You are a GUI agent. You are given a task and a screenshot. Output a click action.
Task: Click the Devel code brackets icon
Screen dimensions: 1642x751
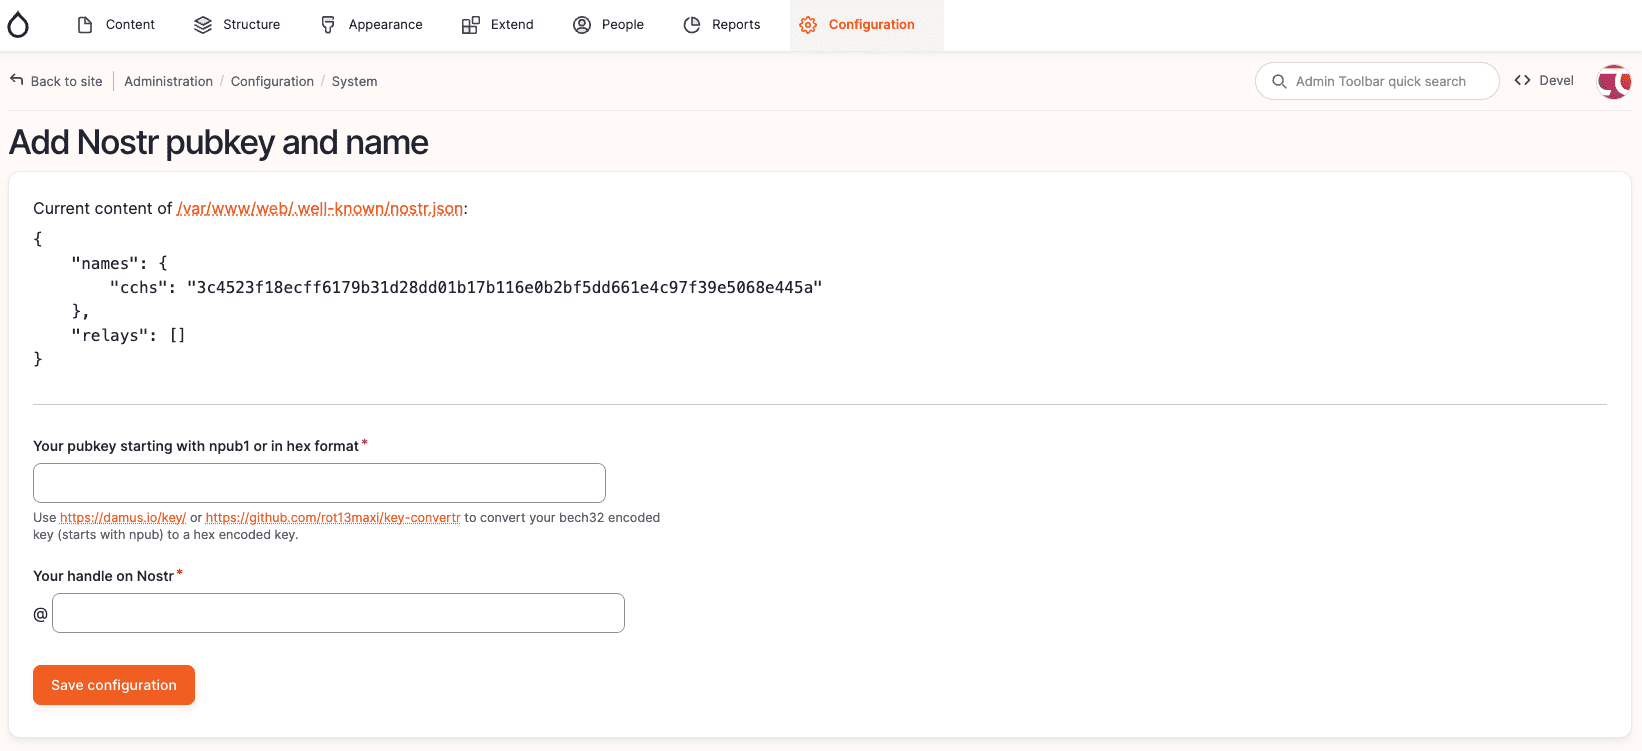point(1522,80)
